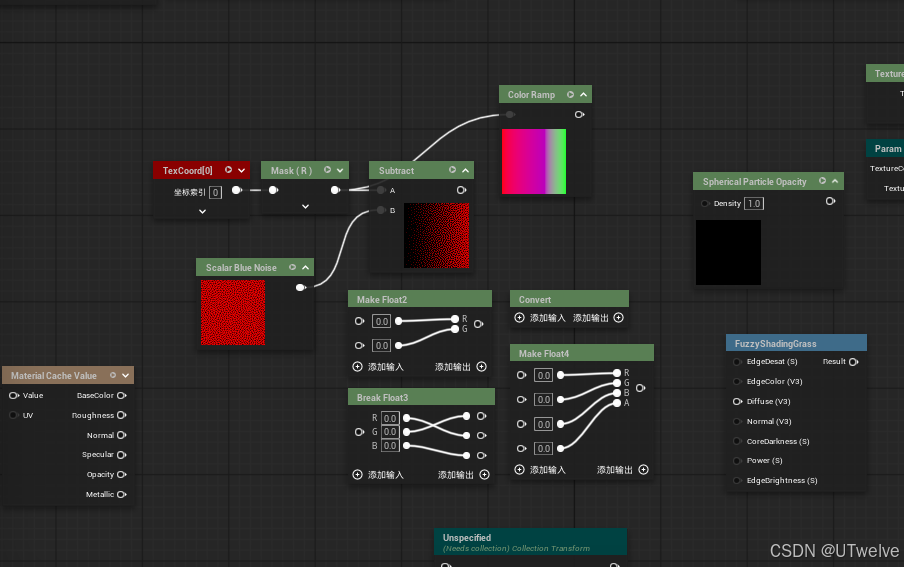Click the Scalar Blue Noise output pin

(300, 287)
